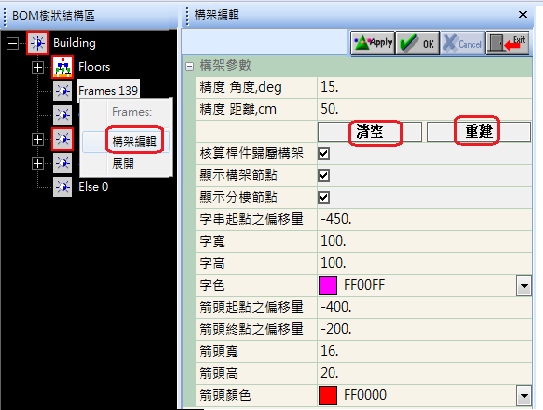Click the Apply toolbar button

point(373,43)
